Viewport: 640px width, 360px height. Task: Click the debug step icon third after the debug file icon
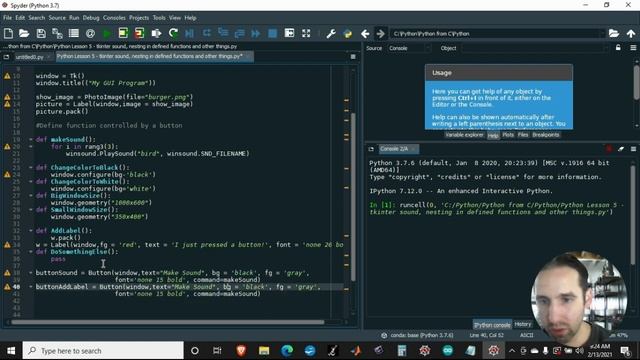240,33
